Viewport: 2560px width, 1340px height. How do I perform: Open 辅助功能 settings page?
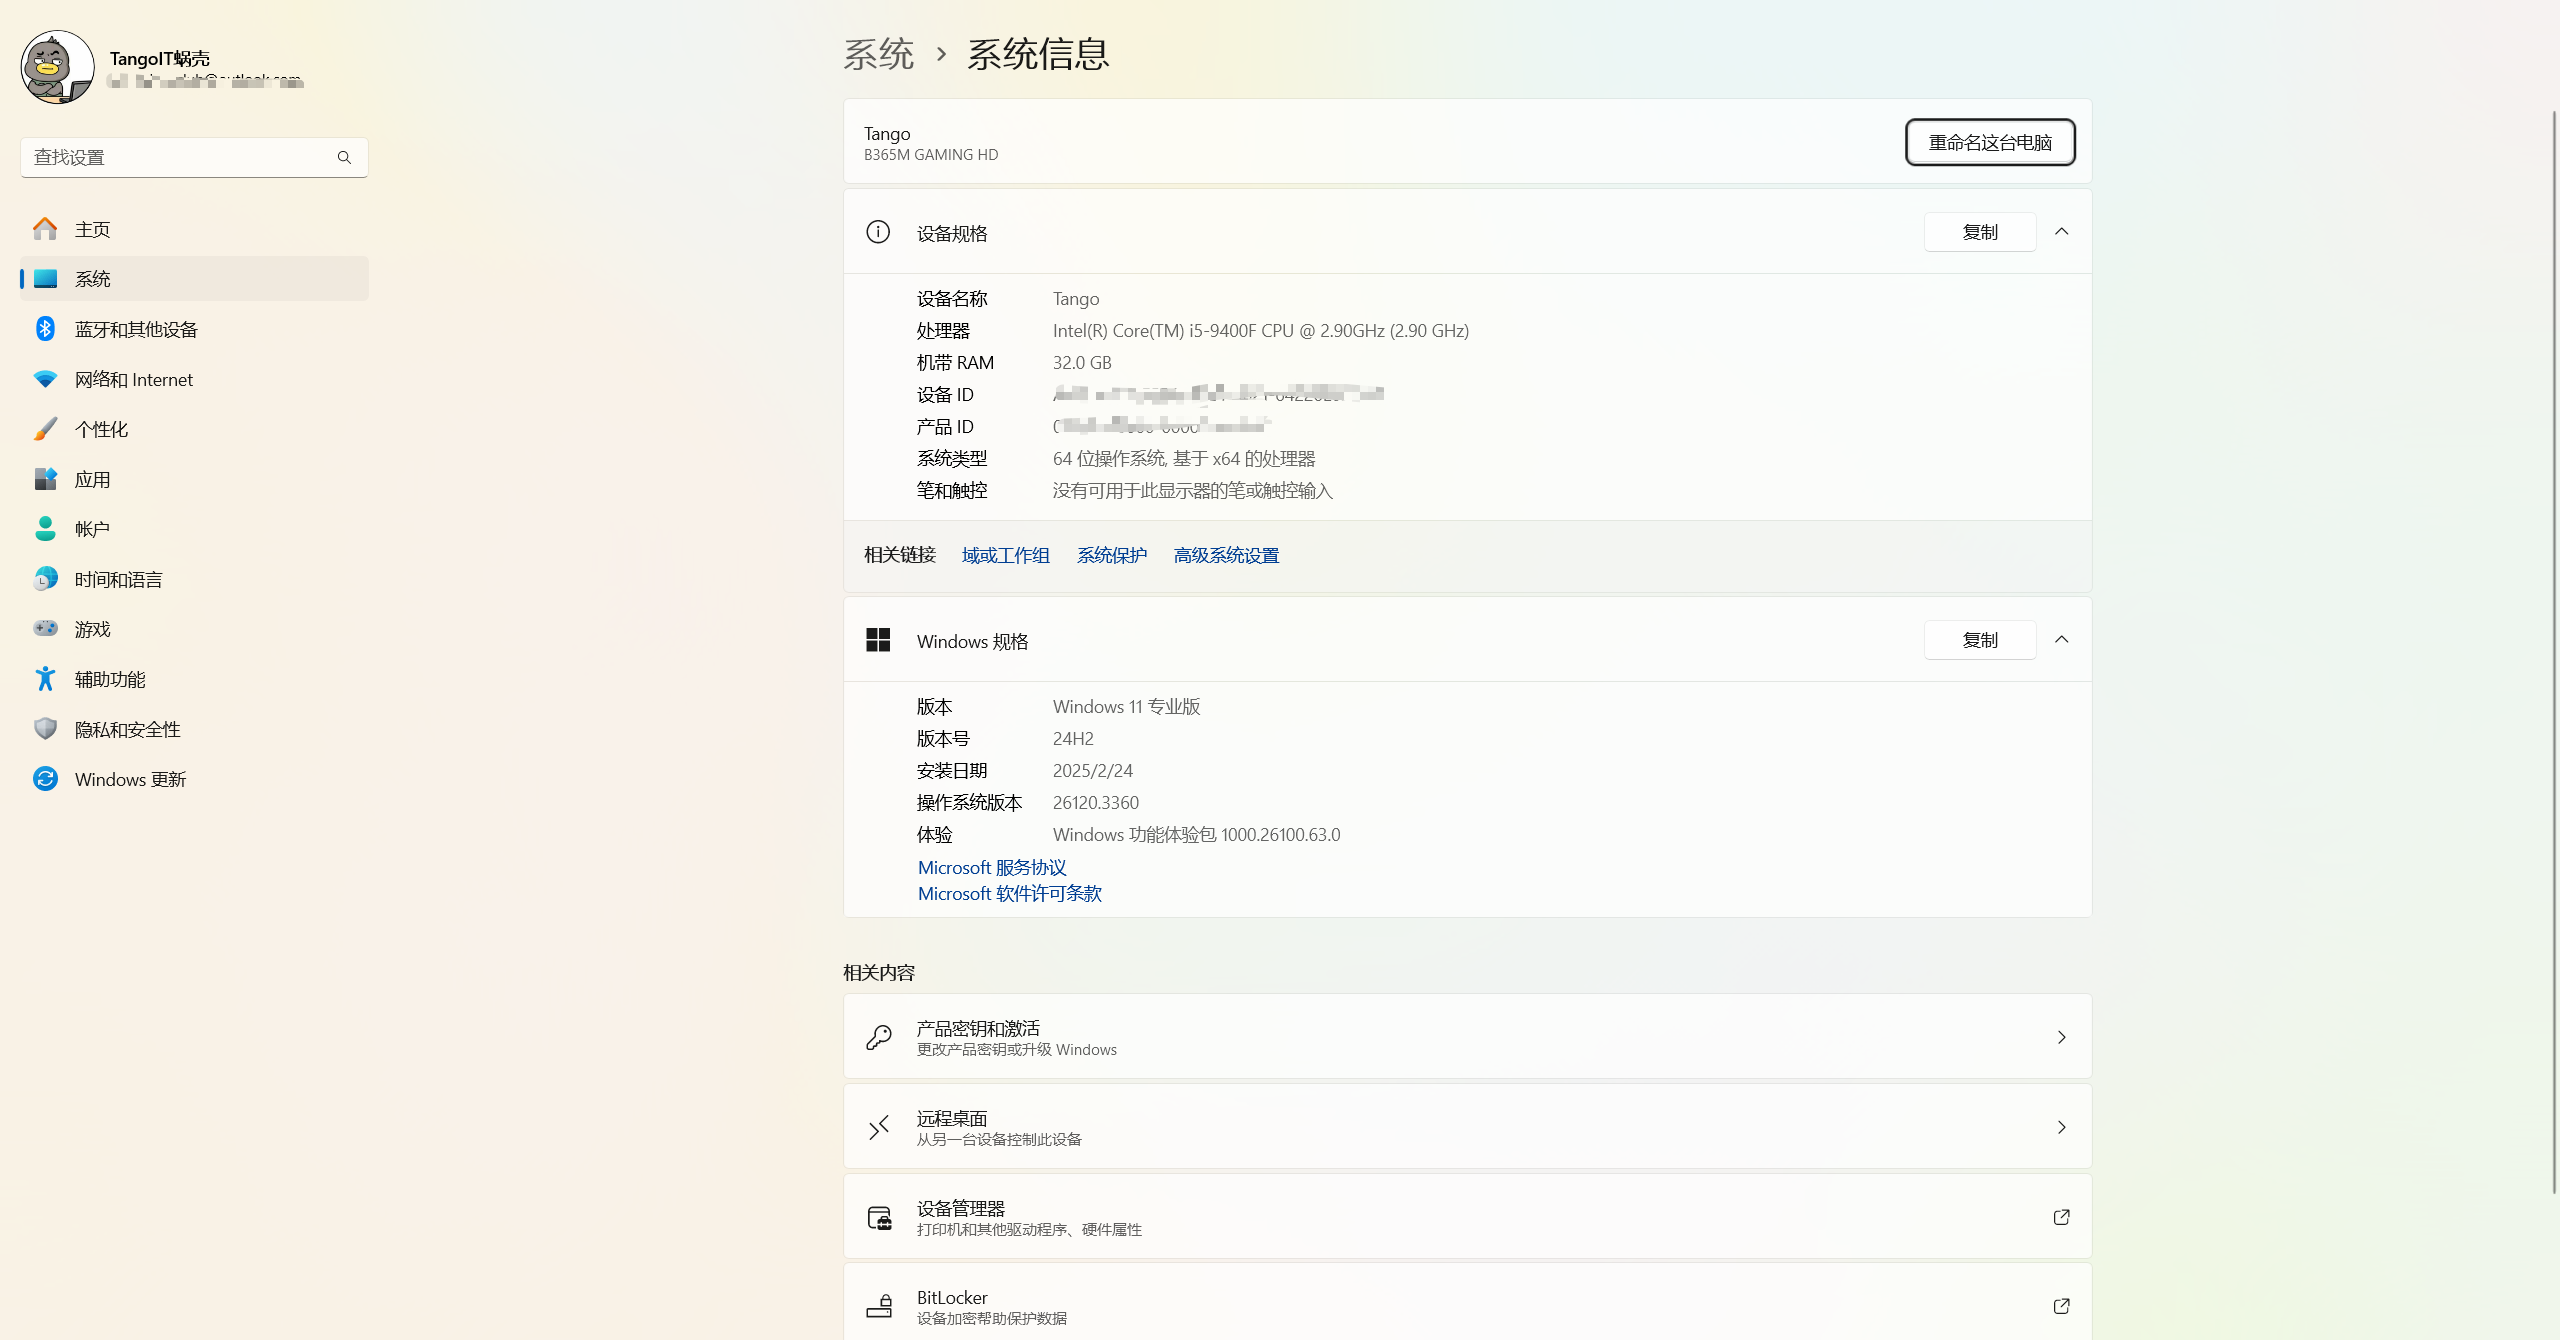[x=194, y=679]
